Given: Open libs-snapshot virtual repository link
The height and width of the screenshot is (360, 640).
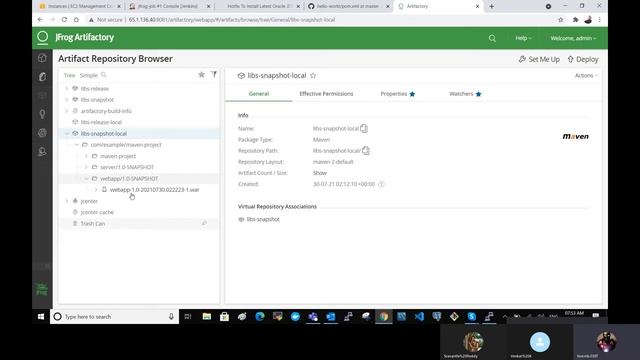Looking at the screenshot, I should 263,219.
